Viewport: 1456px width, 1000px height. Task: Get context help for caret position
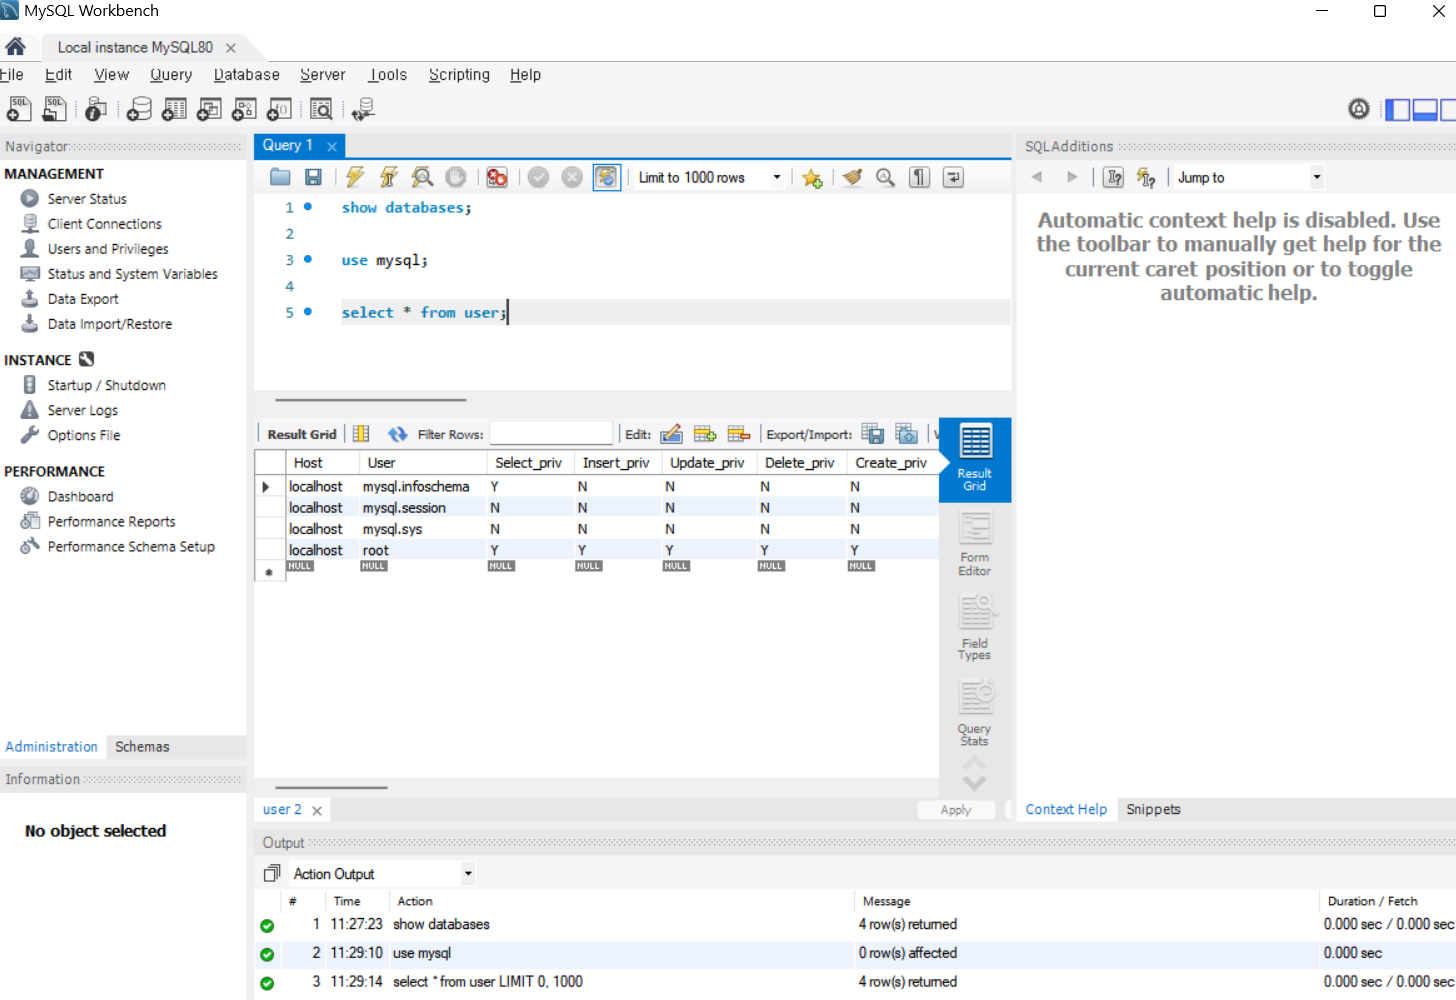pos(1113,177)
